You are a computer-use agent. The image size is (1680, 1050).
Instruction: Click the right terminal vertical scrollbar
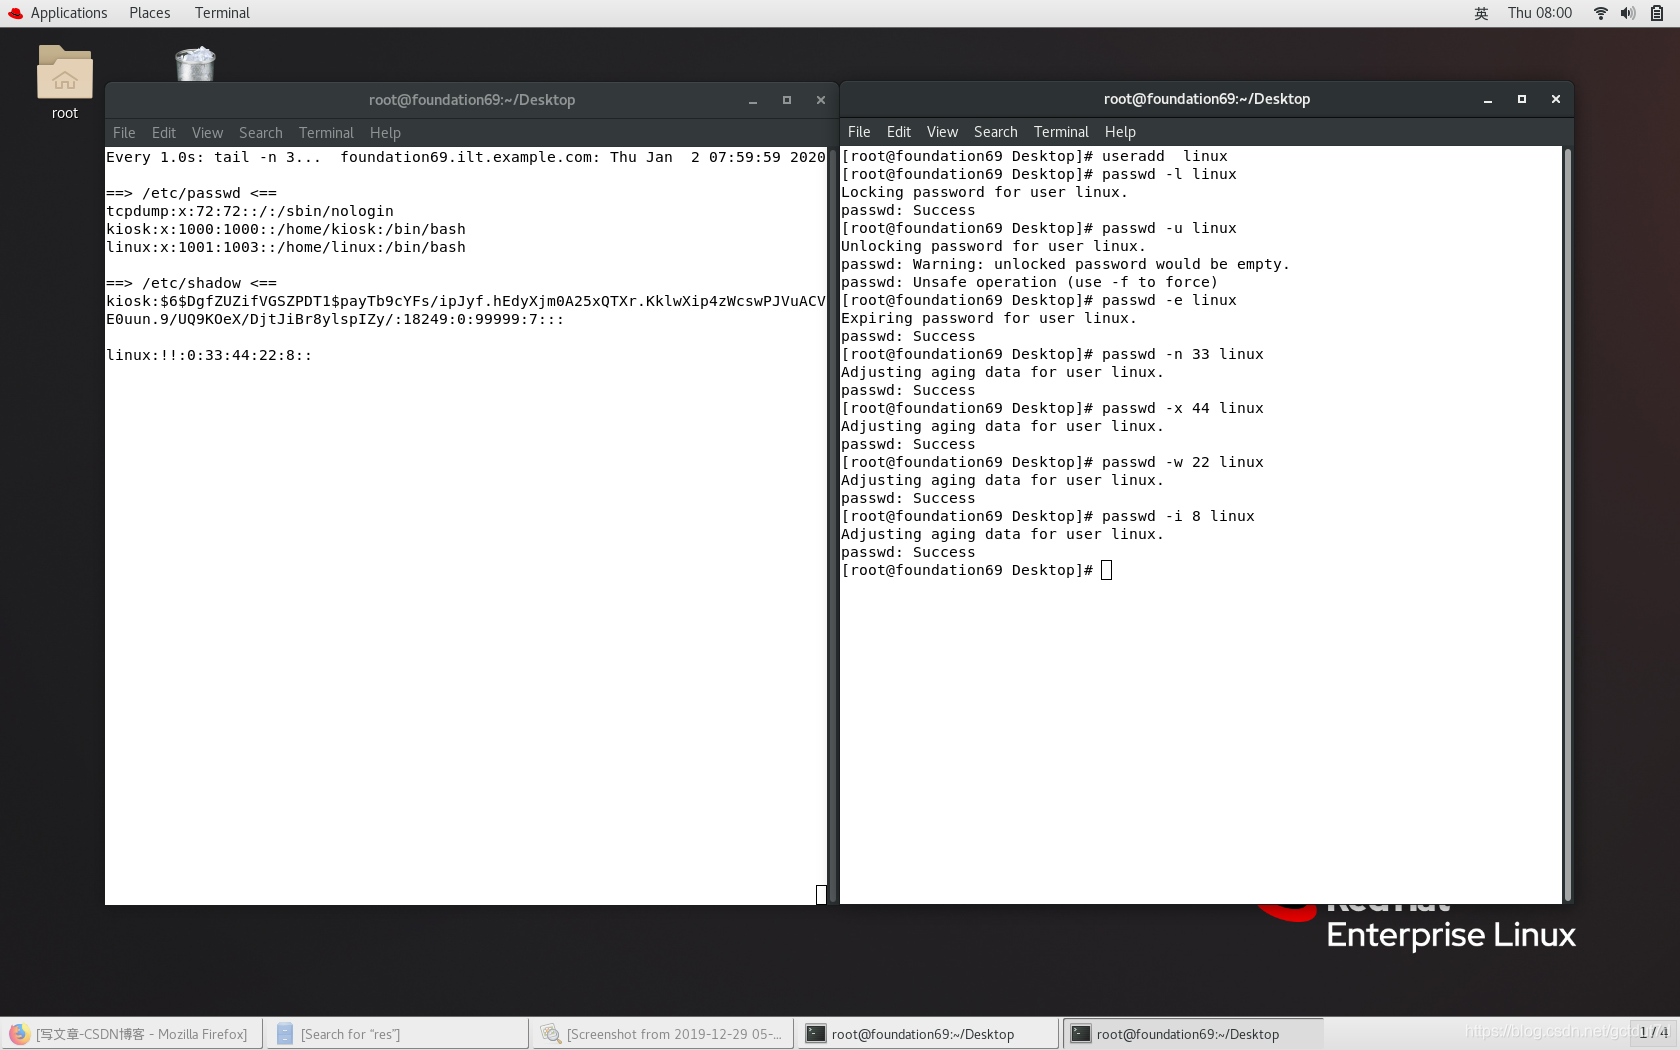click(x=1567, y=525)
